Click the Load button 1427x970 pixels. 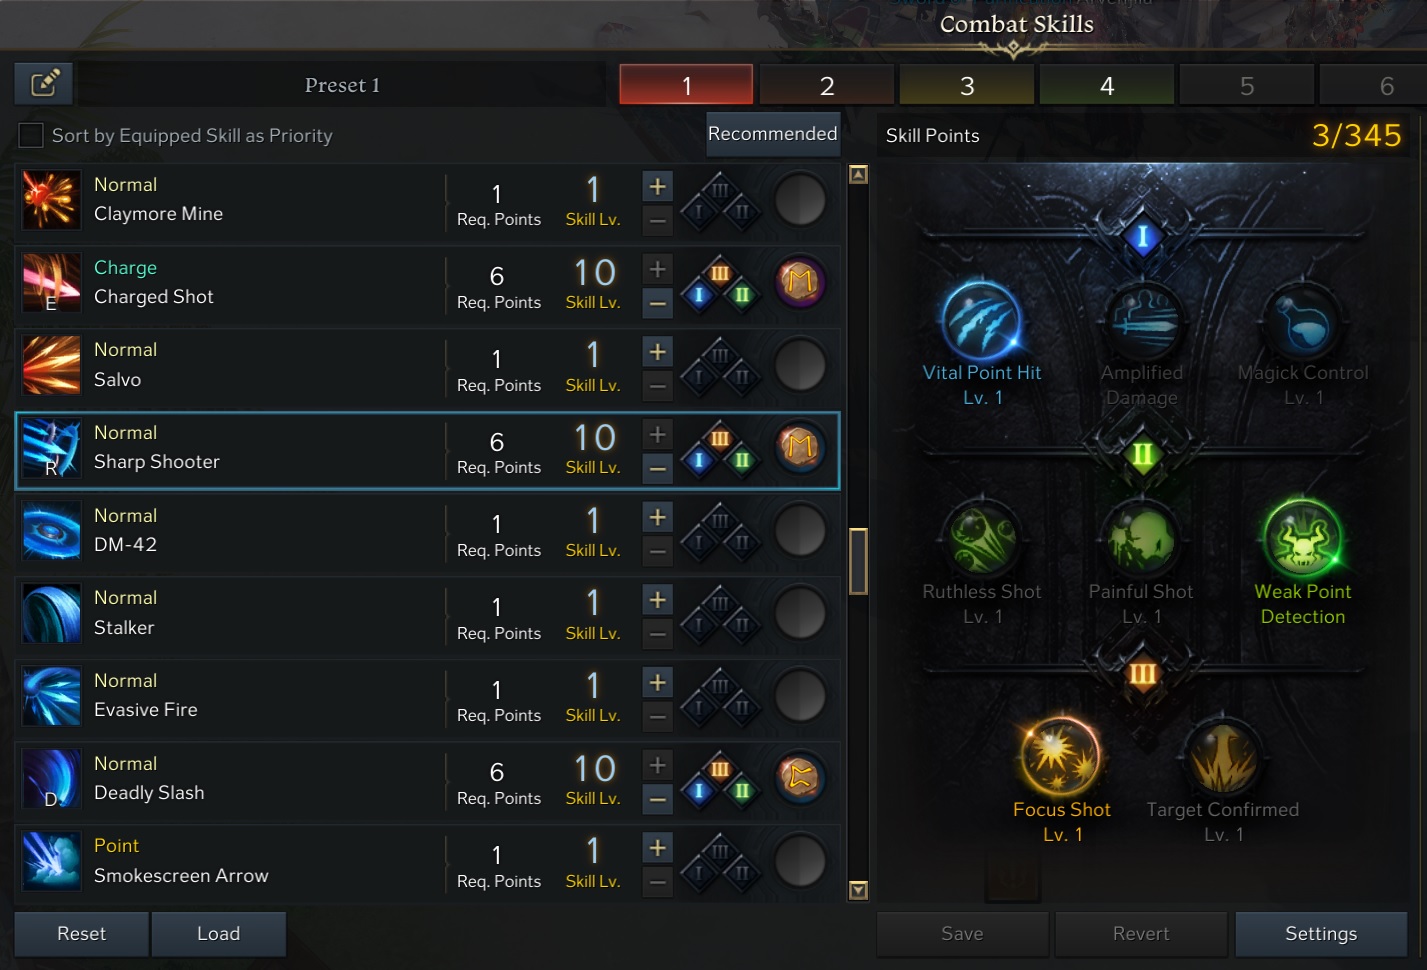(218, 934)
